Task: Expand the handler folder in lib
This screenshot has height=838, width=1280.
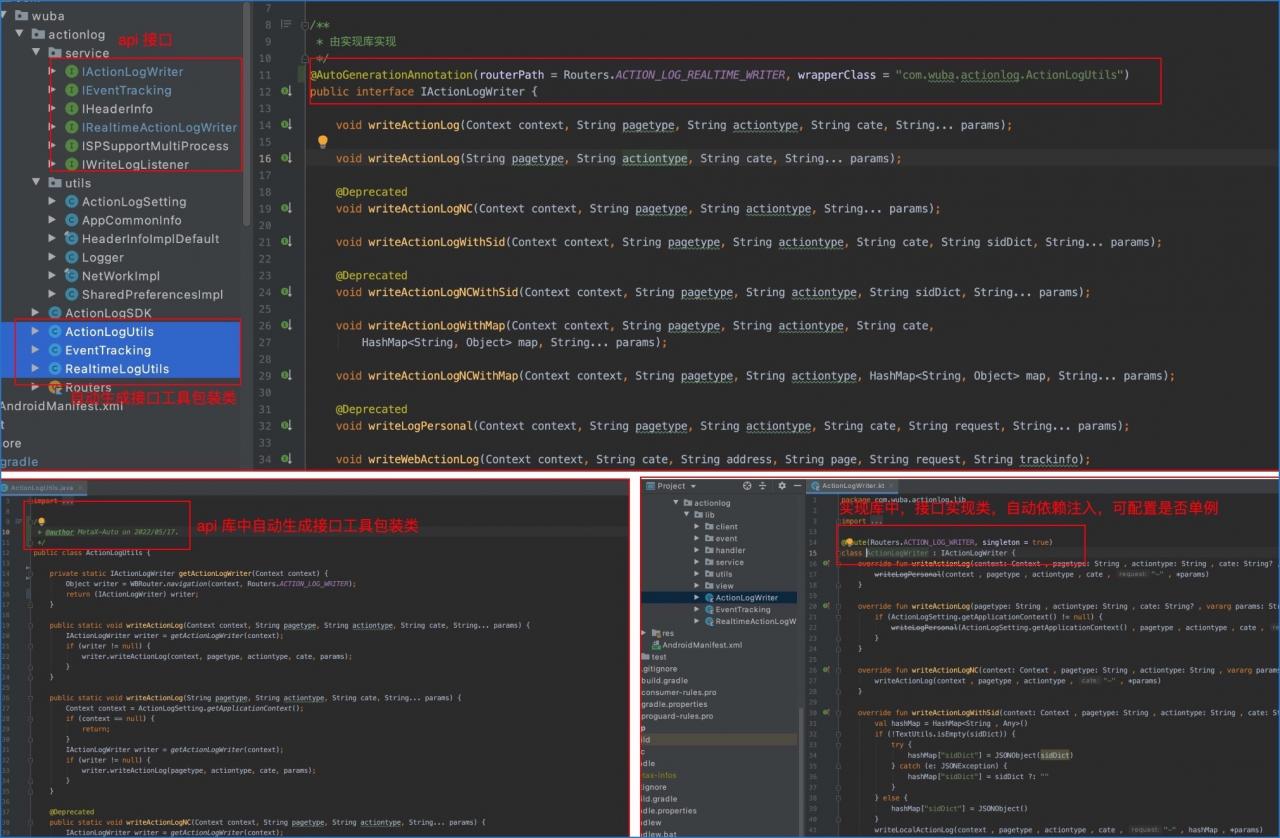Action: pos(697,551)
